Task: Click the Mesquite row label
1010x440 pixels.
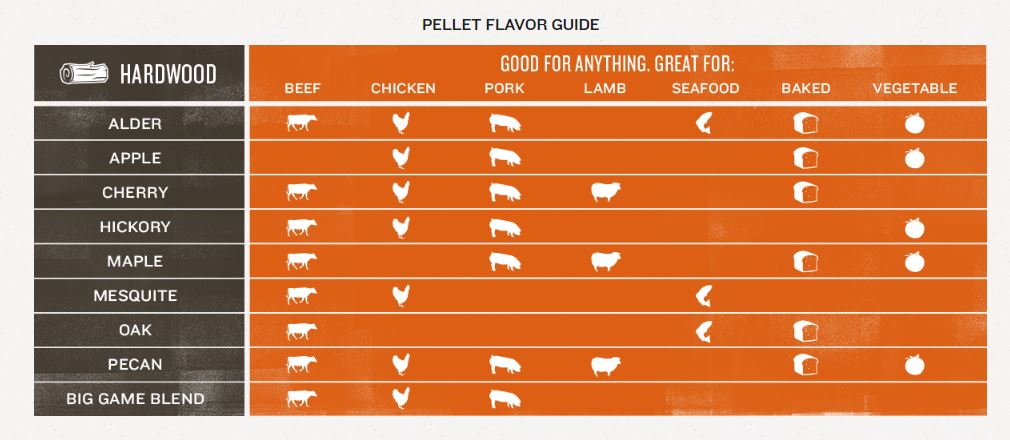Action: pyautogui.click(x=135, y=296)
